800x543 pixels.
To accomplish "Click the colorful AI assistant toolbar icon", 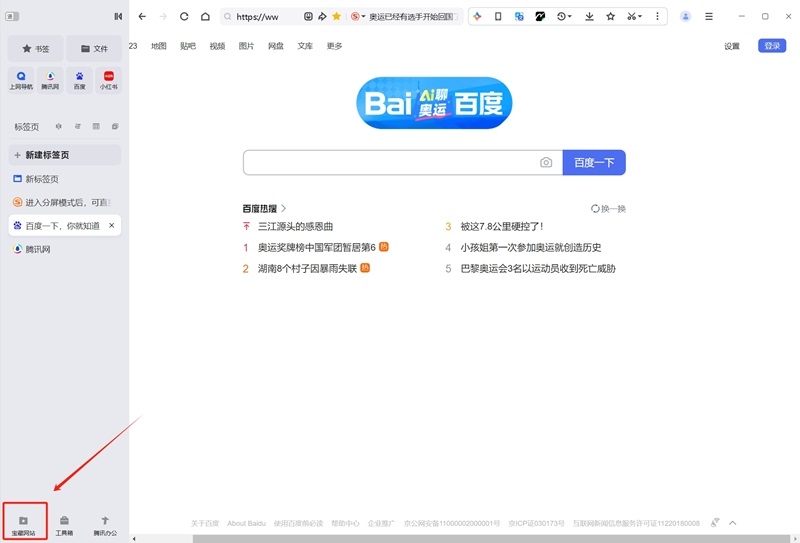I will (477, 16).
